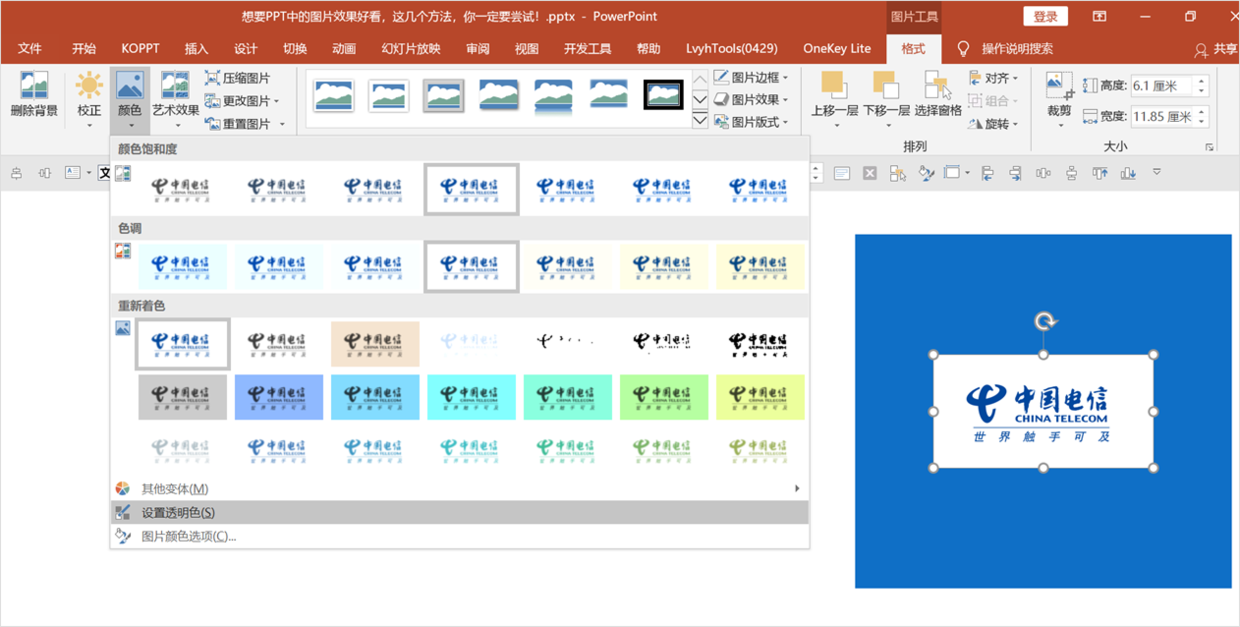Click the 宽度 (Width) 11.85 厘米 field
The height and width of the screenshot is (627, 1240).
pos(1161,117)
